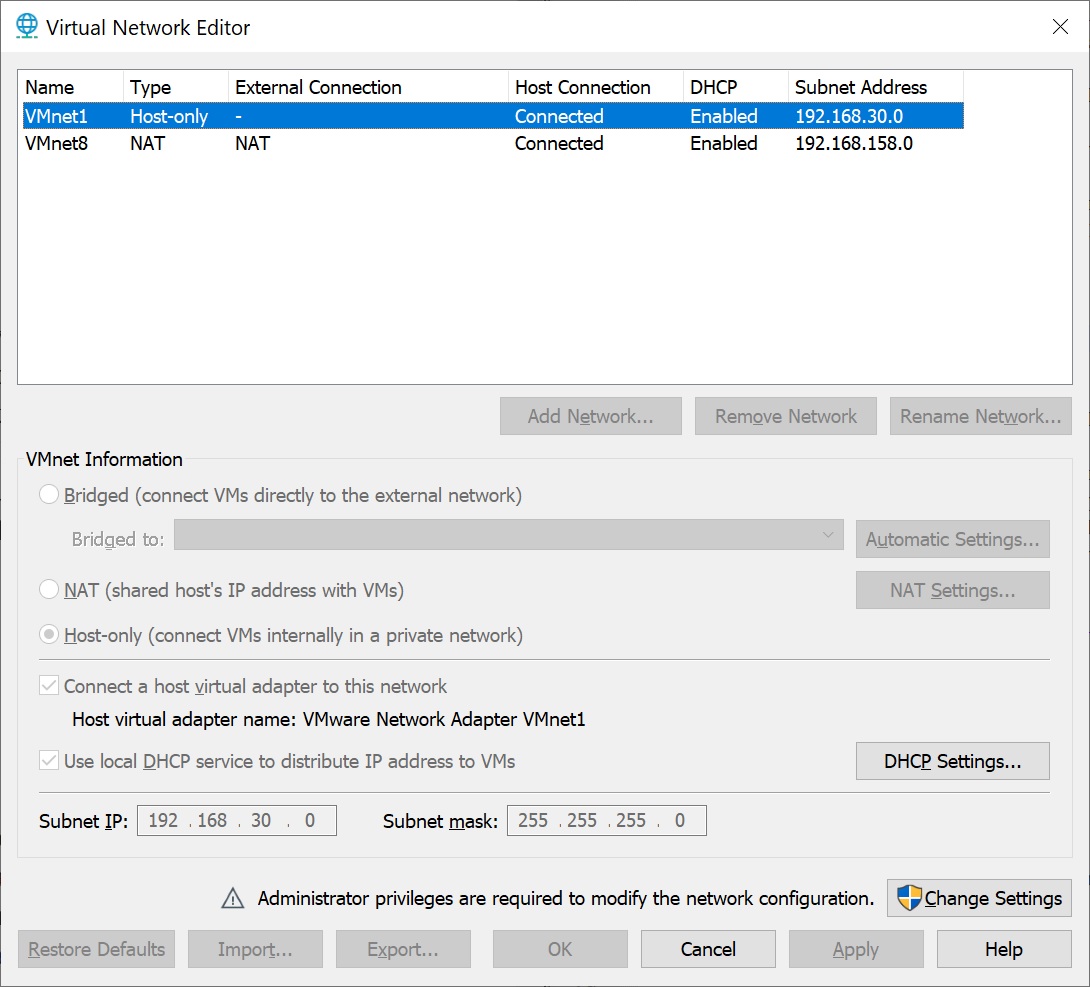Click Restore Defaults button

tap(97, 949)
